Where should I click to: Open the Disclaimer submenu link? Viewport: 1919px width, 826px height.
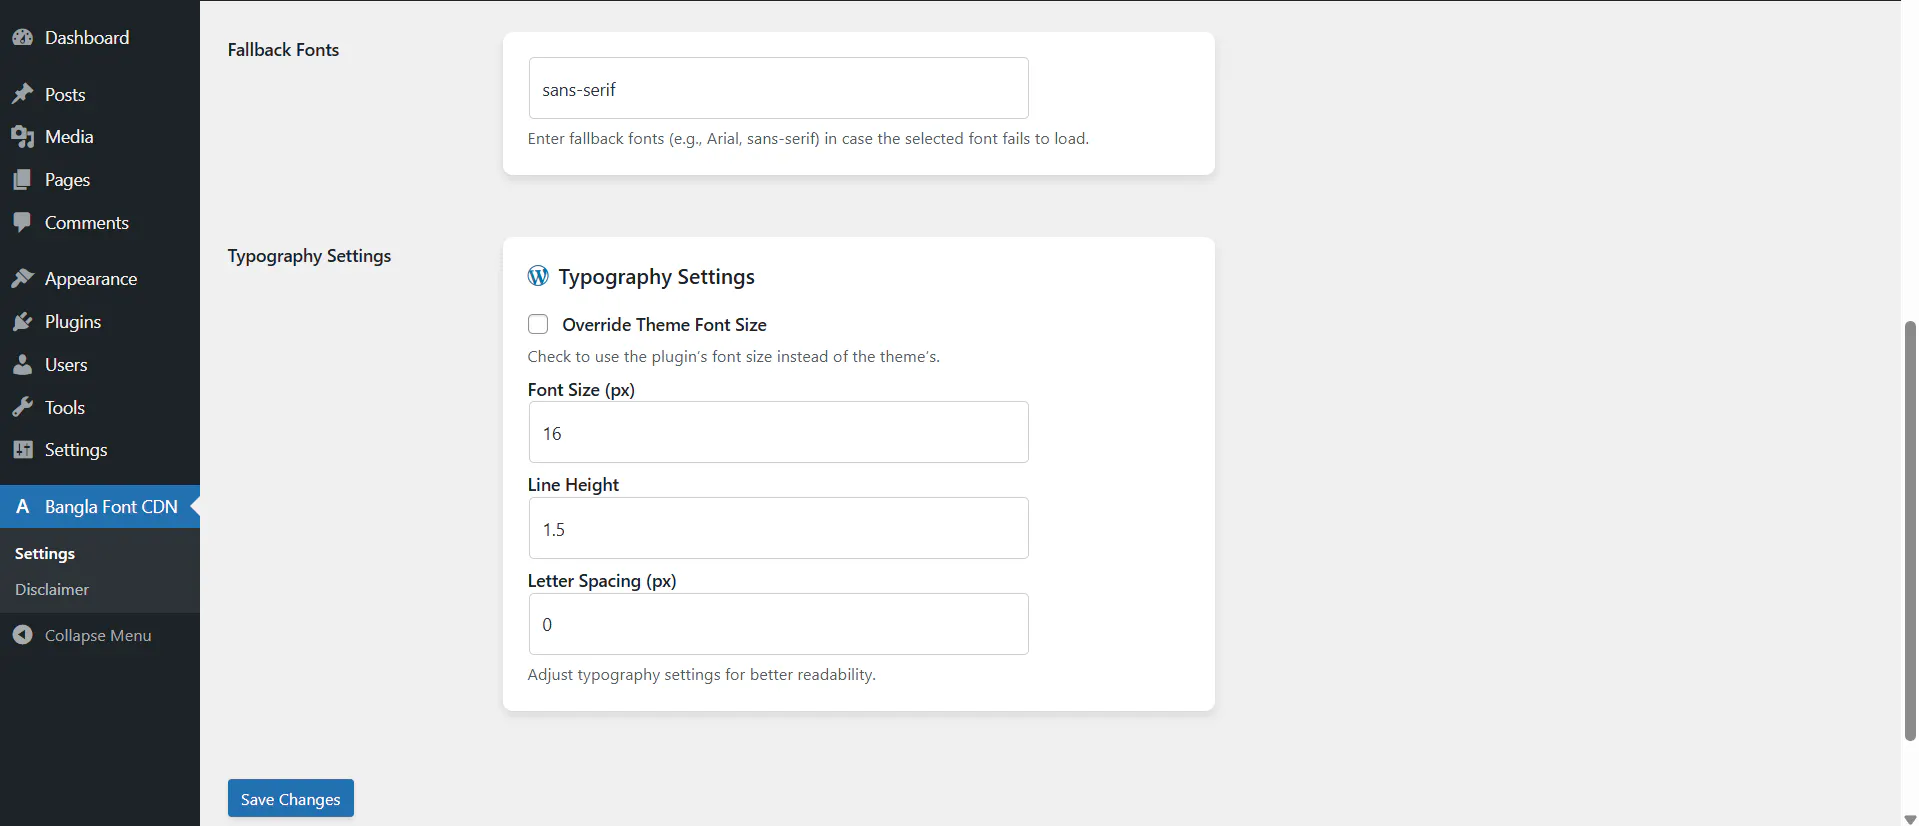pyautogui.click(x=52, y=589)
